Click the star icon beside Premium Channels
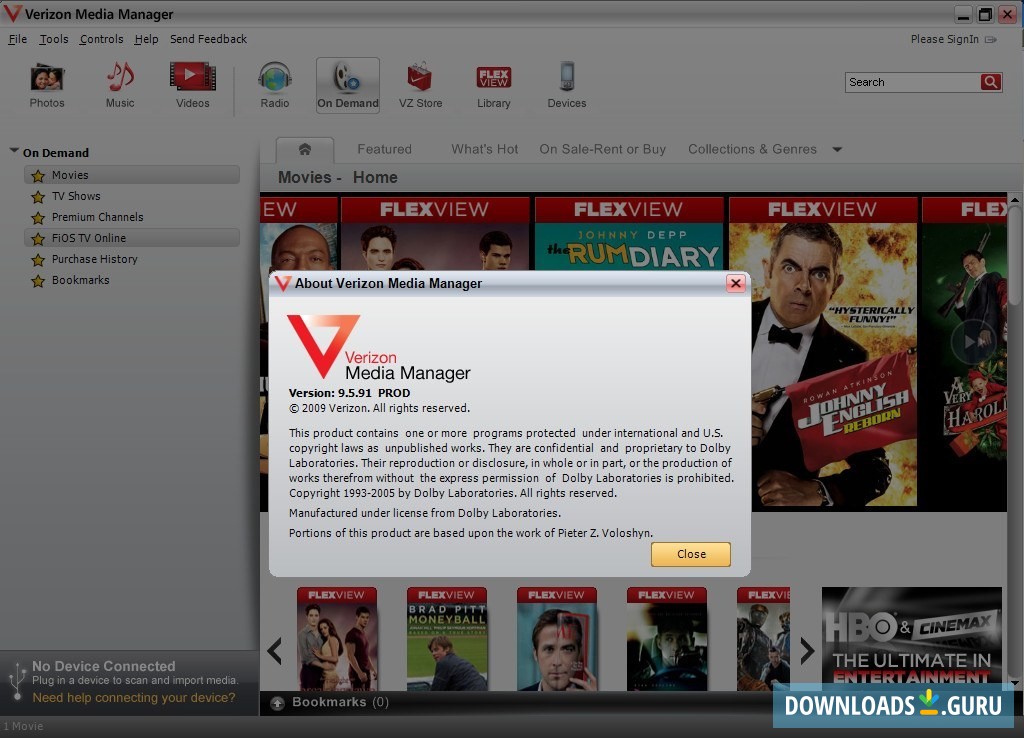The height and width of the screenshot is (738, 1024). [x=38, y=217]
